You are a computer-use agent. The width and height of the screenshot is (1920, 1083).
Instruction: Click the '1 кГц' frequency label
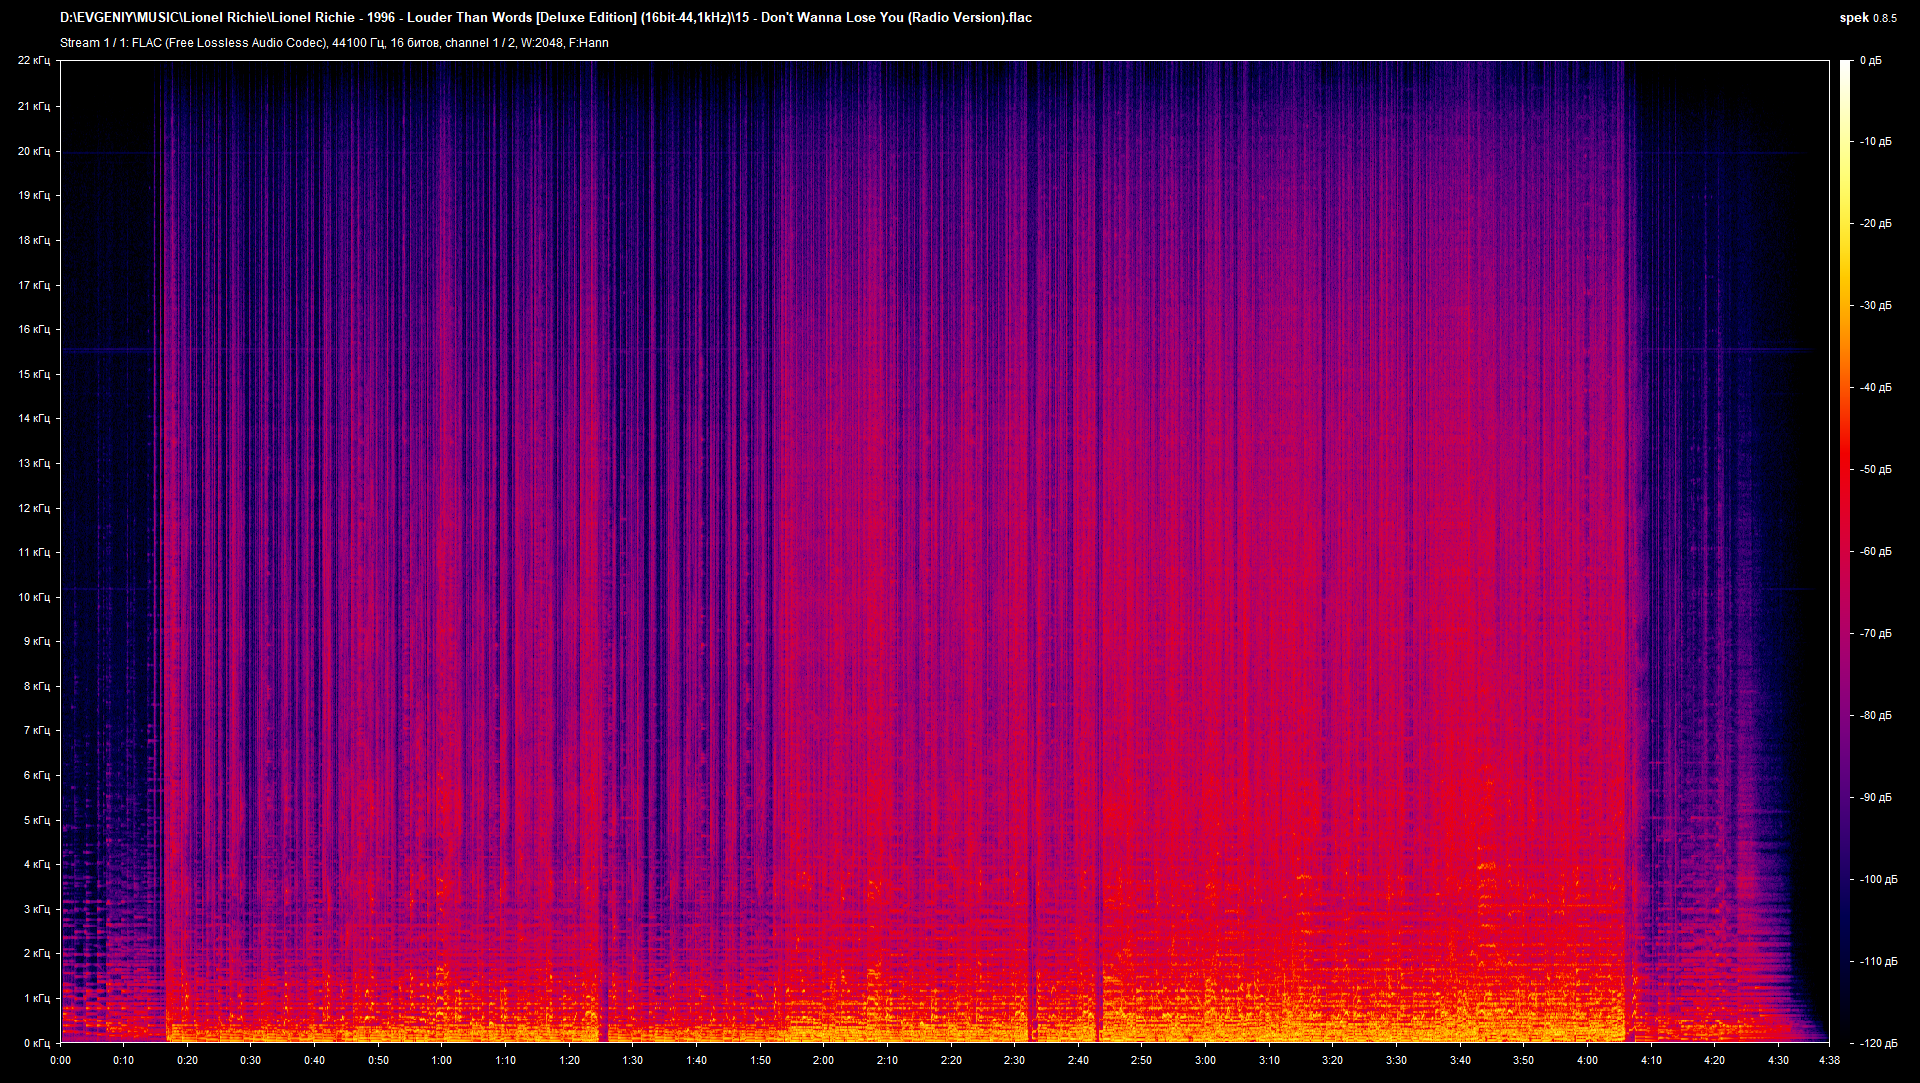tap(37, 998)
